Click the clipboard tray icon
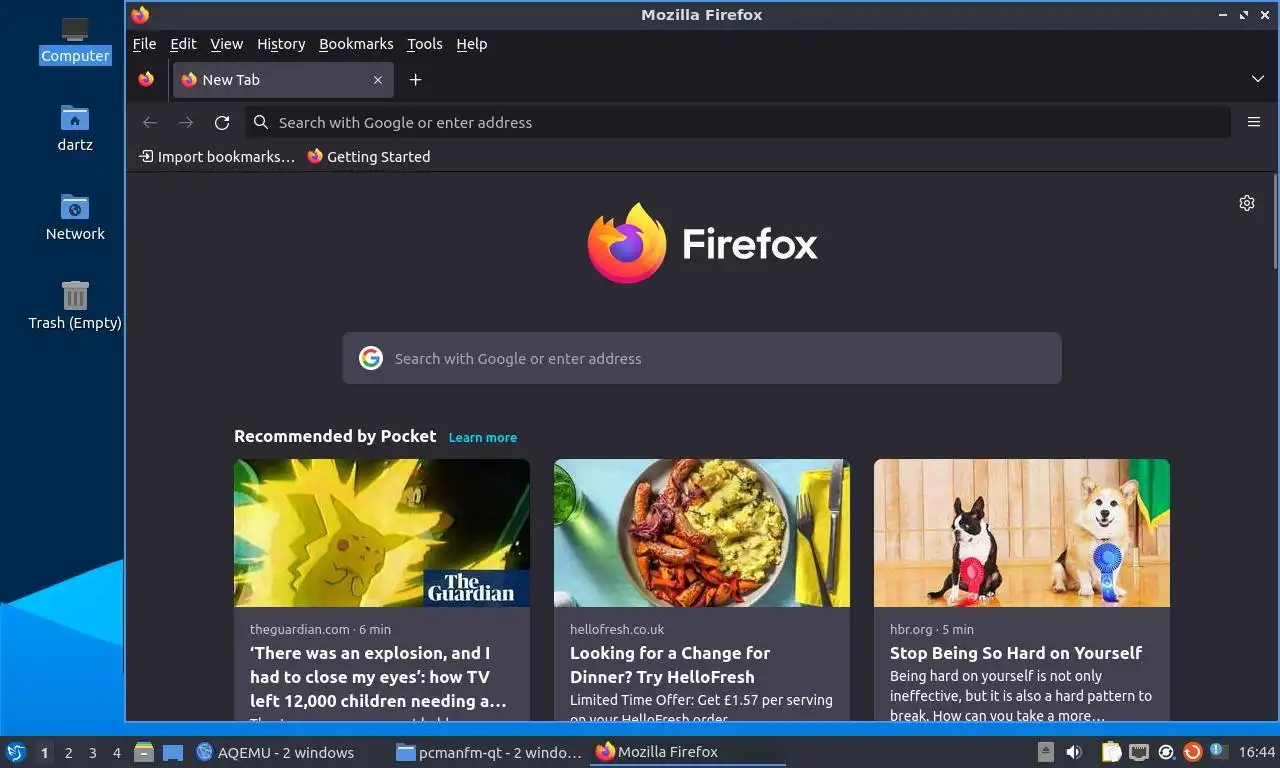 click(x=1111, y=752)
